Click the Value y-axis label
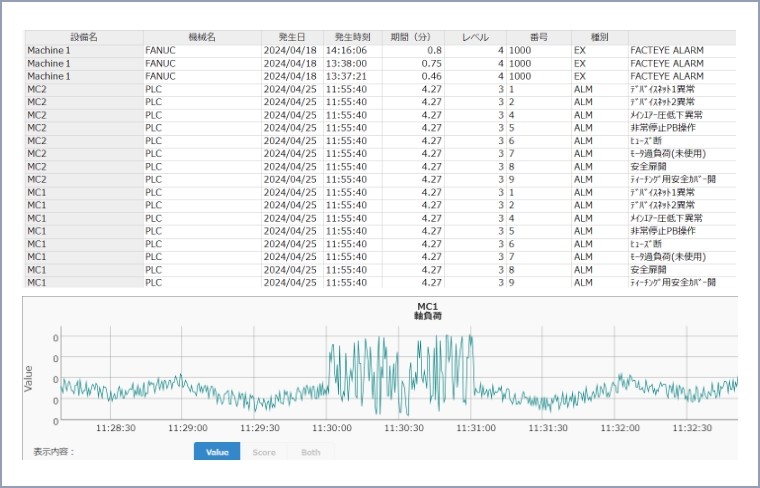 click(x=29, y=376)
